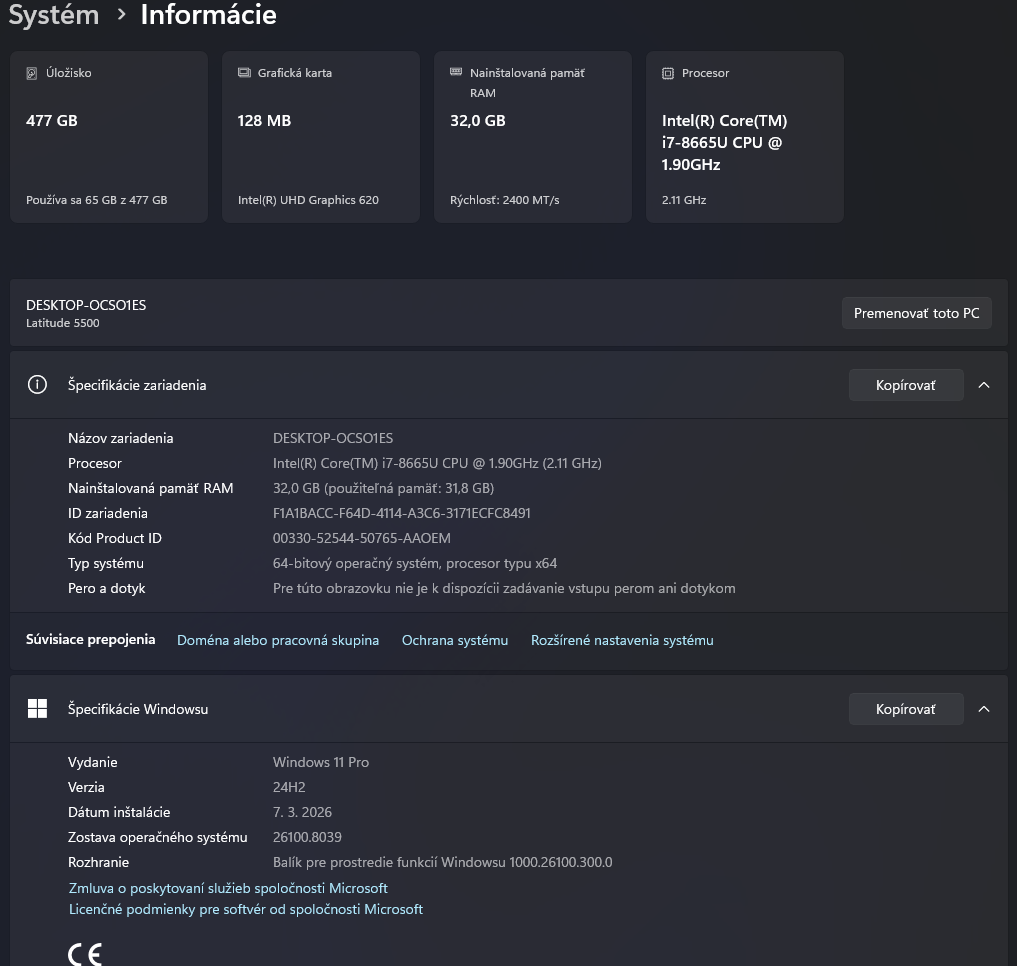Collapse the Špecifikácie zariadenia section chevron
Image resolution: width=1017 pixels, height=966 pixels.
pyautogui.click(x=984, y=385)
